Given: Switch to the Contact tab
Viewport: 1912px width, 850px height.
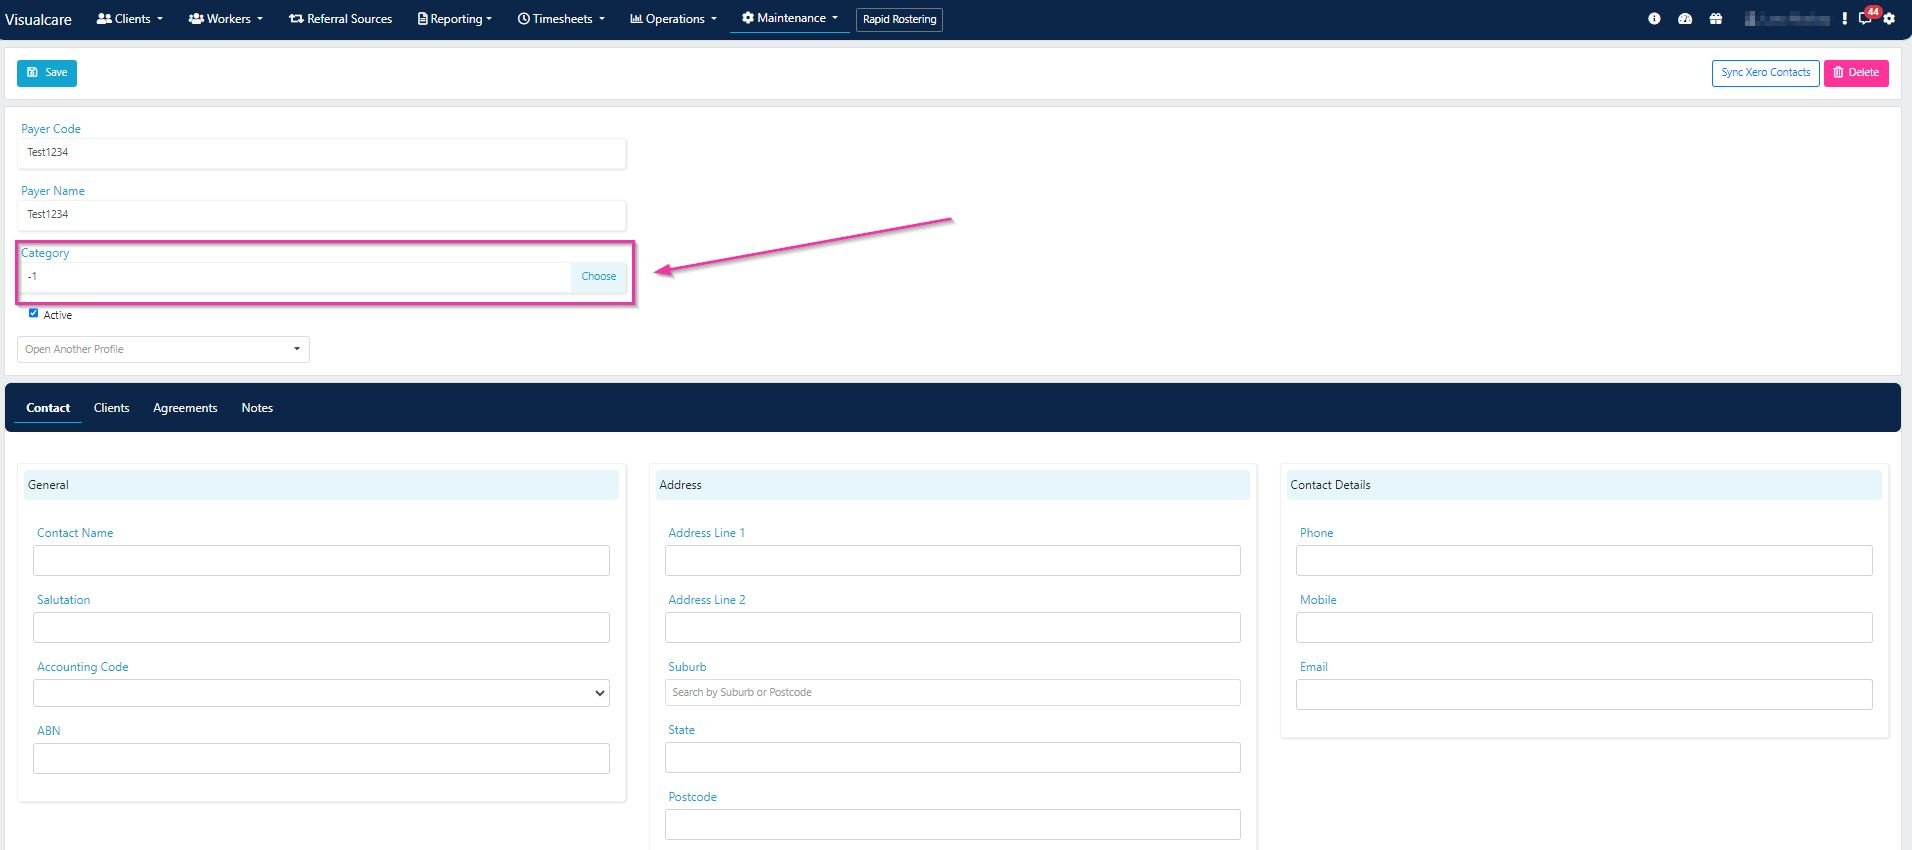Looking at the screenshot, I should (x=48, y=408).
